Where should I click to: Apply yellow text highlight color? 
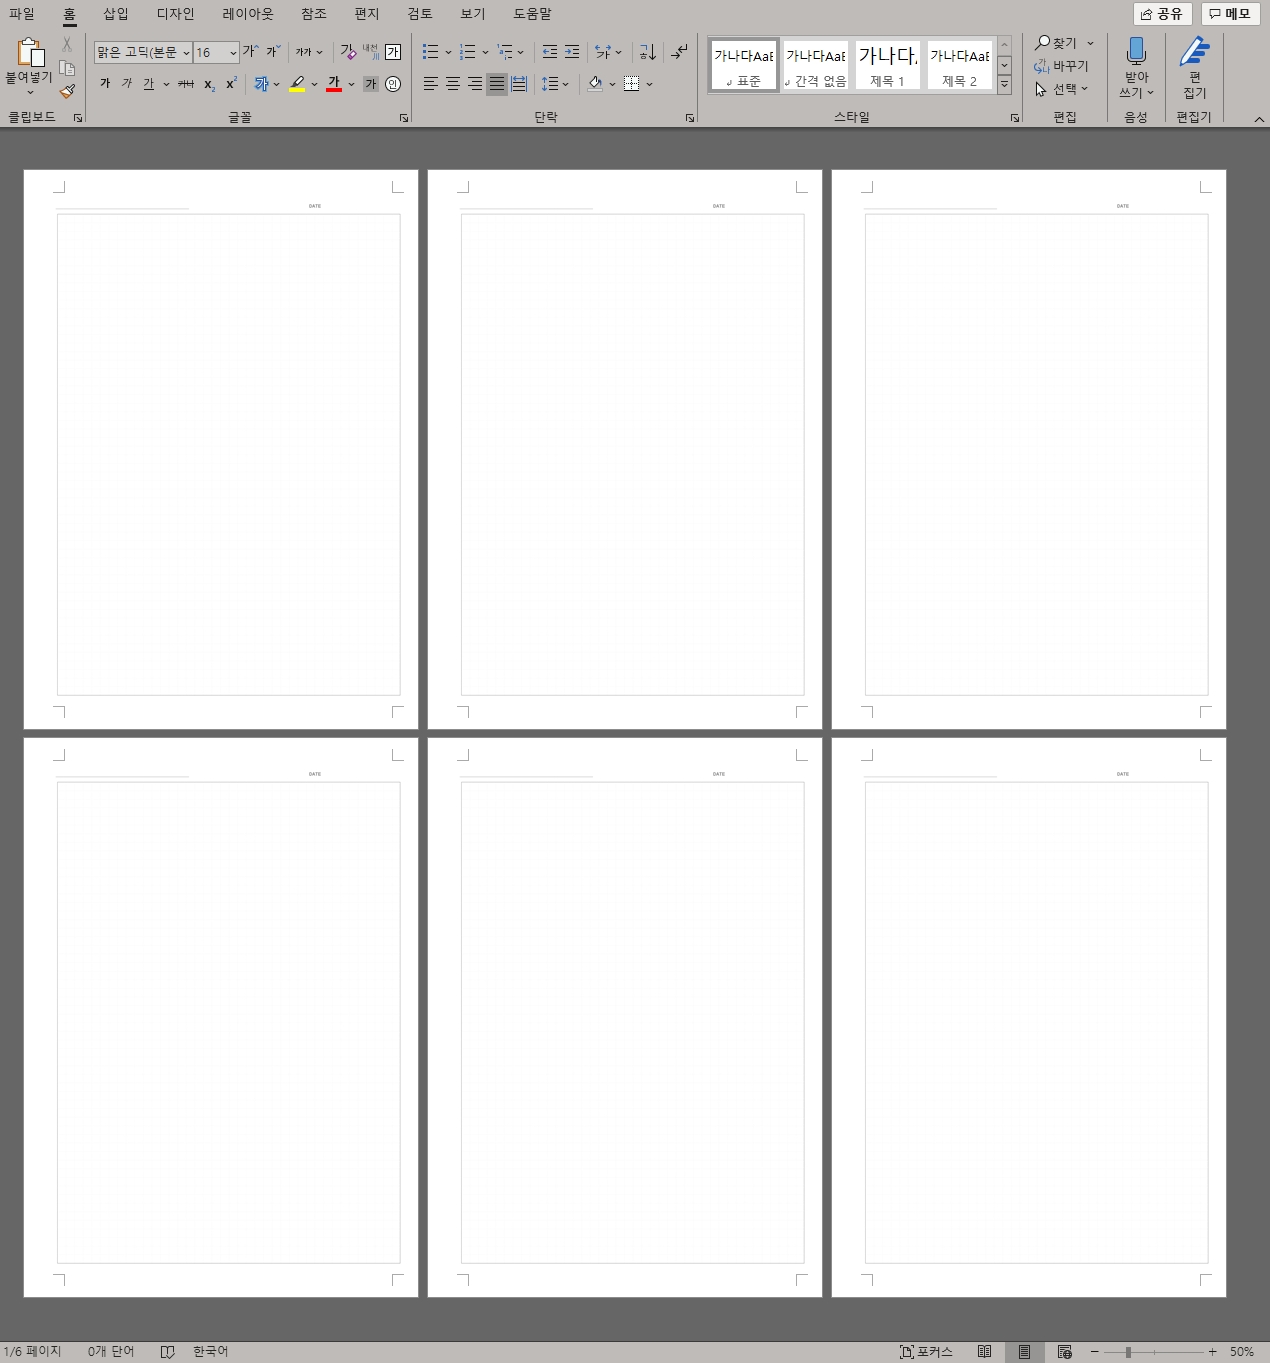pos(297,84)
